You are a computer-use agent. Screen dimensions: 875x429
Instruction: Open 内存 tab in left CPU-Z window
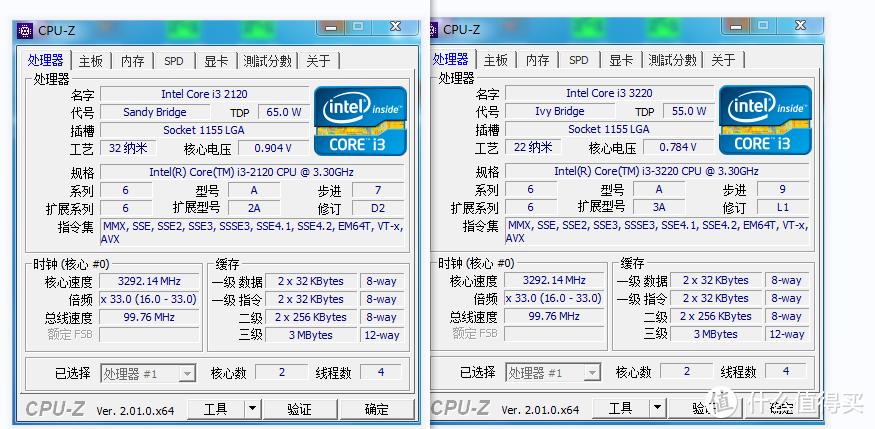point(133,61)
